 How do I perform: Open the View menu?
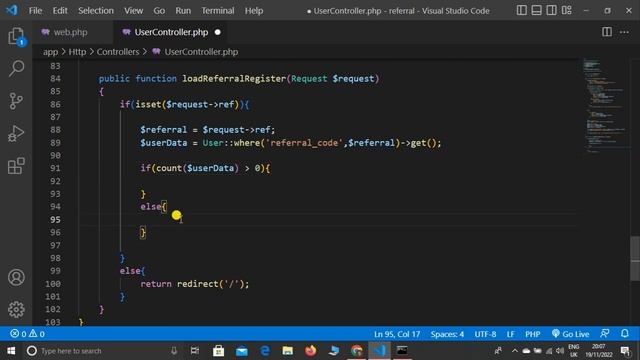coord(133,11)
